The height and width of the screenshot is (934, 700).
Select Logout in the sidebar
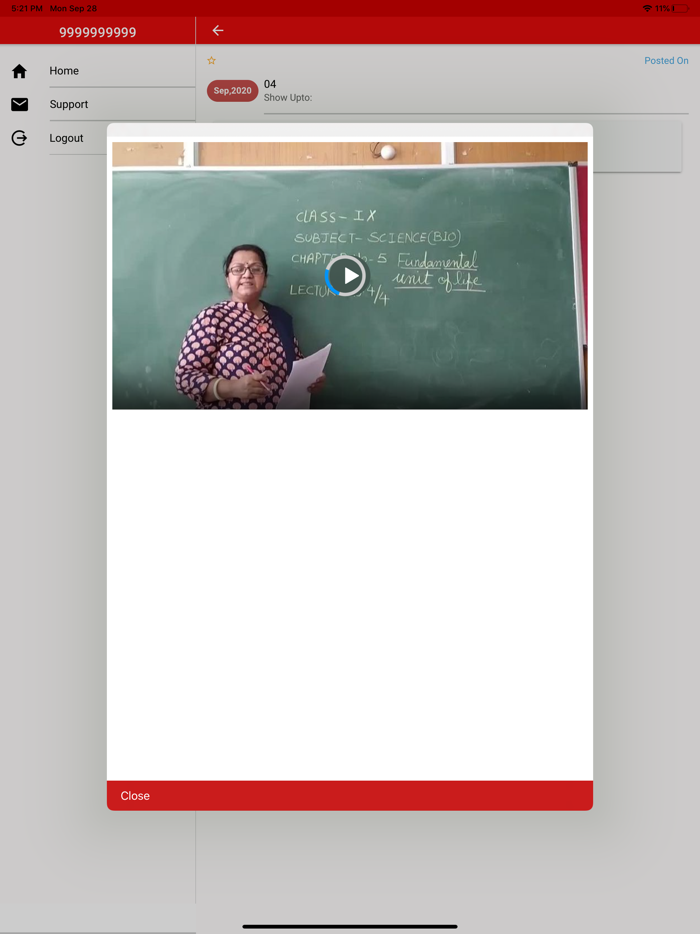coord(66,138)
